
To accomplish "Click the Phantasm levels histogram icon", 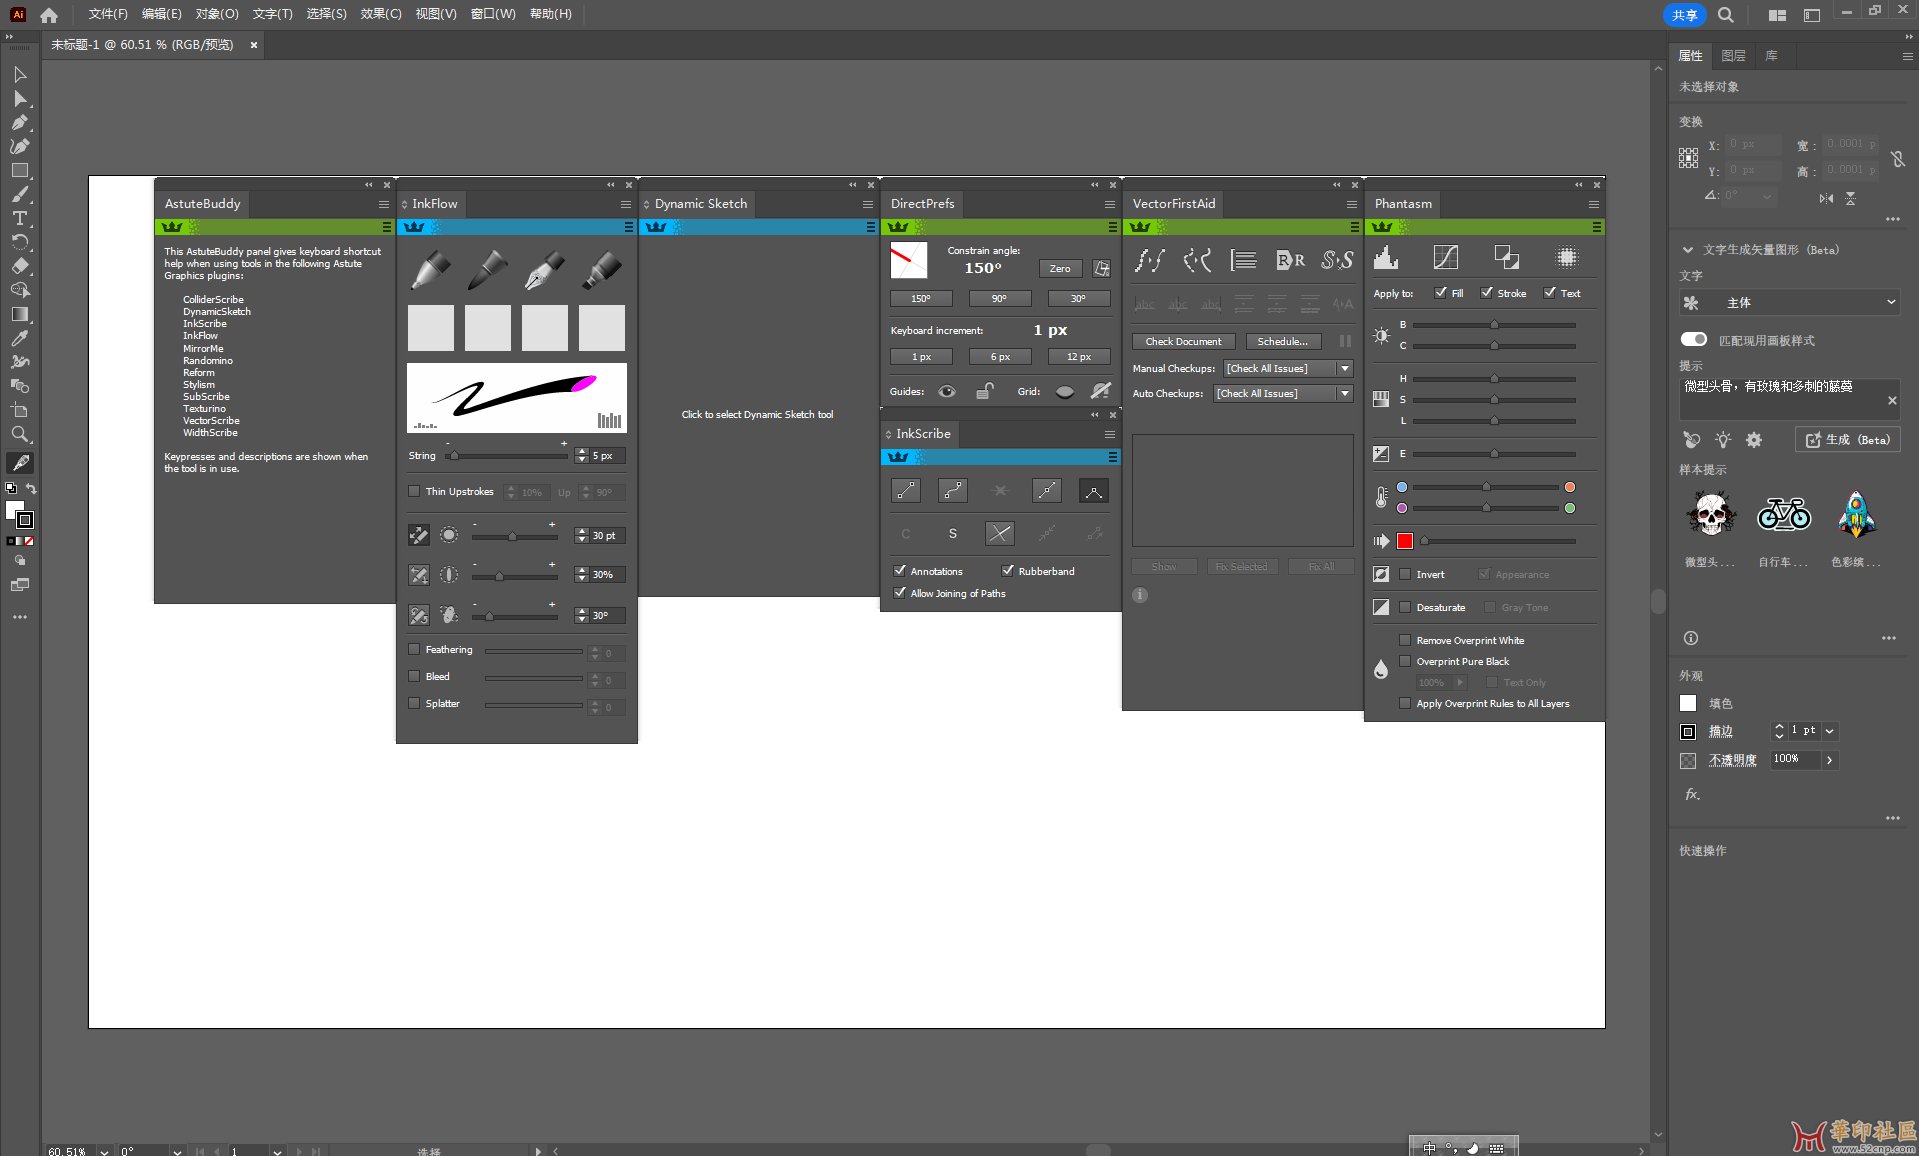I will (x=1386, y=258).
